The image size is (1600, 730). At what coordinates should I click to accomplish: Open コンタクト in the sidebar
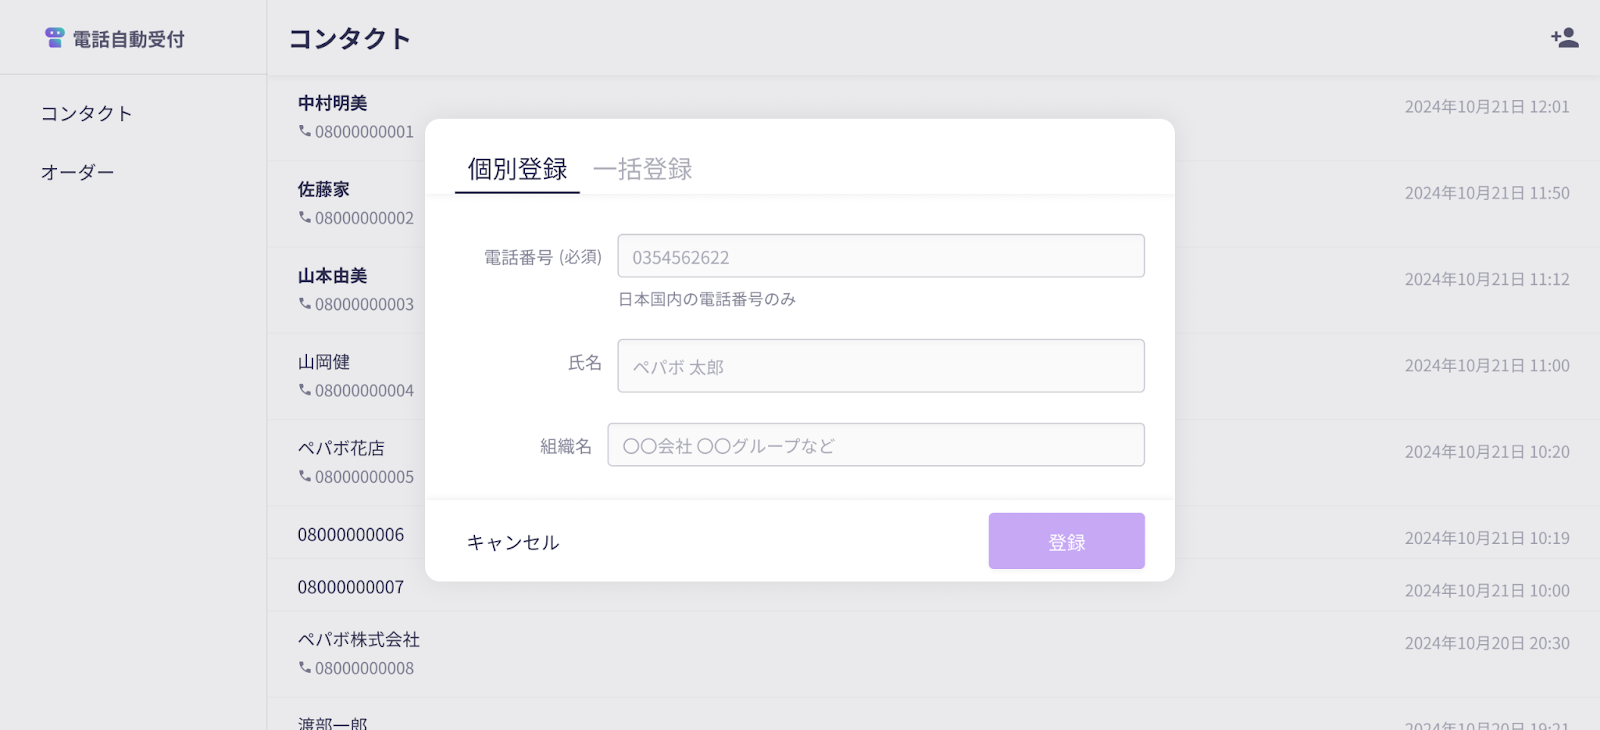pos(87,114)
